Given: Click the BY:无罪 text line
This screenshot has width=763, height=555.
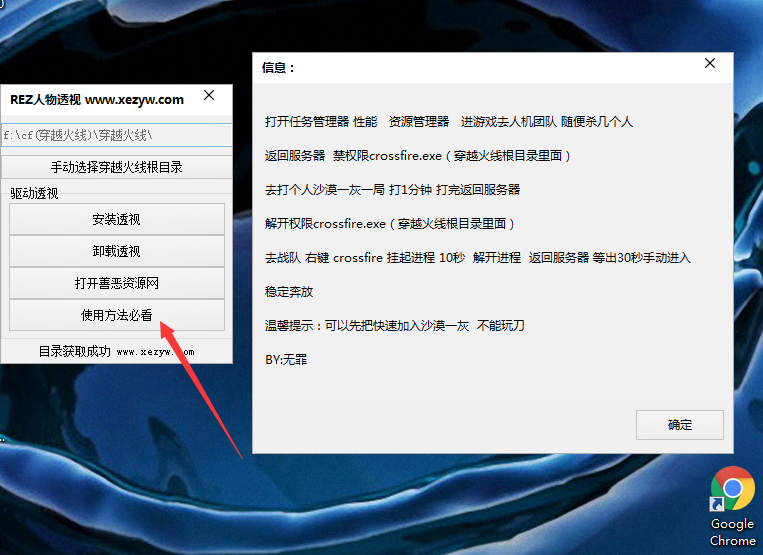Looking at the screenshot, I should 286,358.
